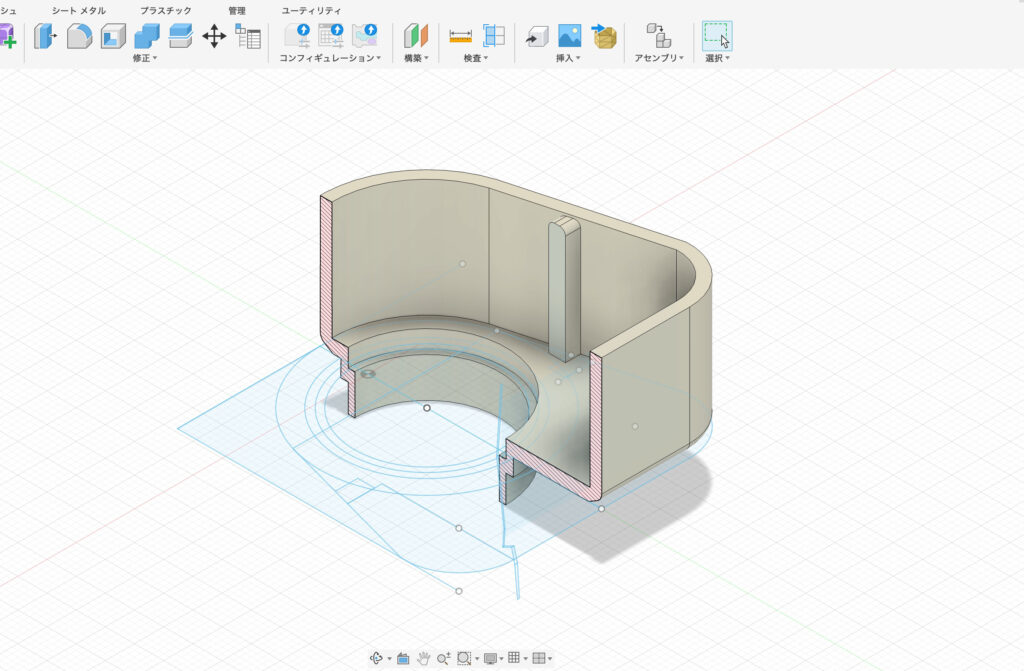The image size is (1024, 671).
Task: Open the 挿入 dropdown menu
Action: 568,59
